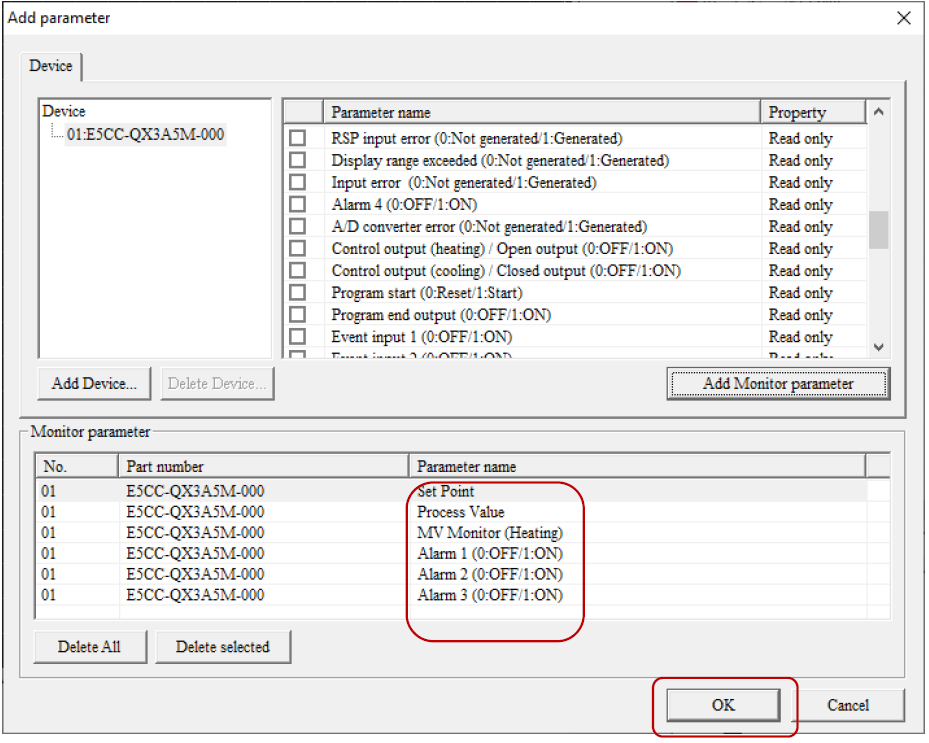Click 'A/D converter error' parameter text
The width and height of the screenshot is (929, 743).
coord(489,226)
